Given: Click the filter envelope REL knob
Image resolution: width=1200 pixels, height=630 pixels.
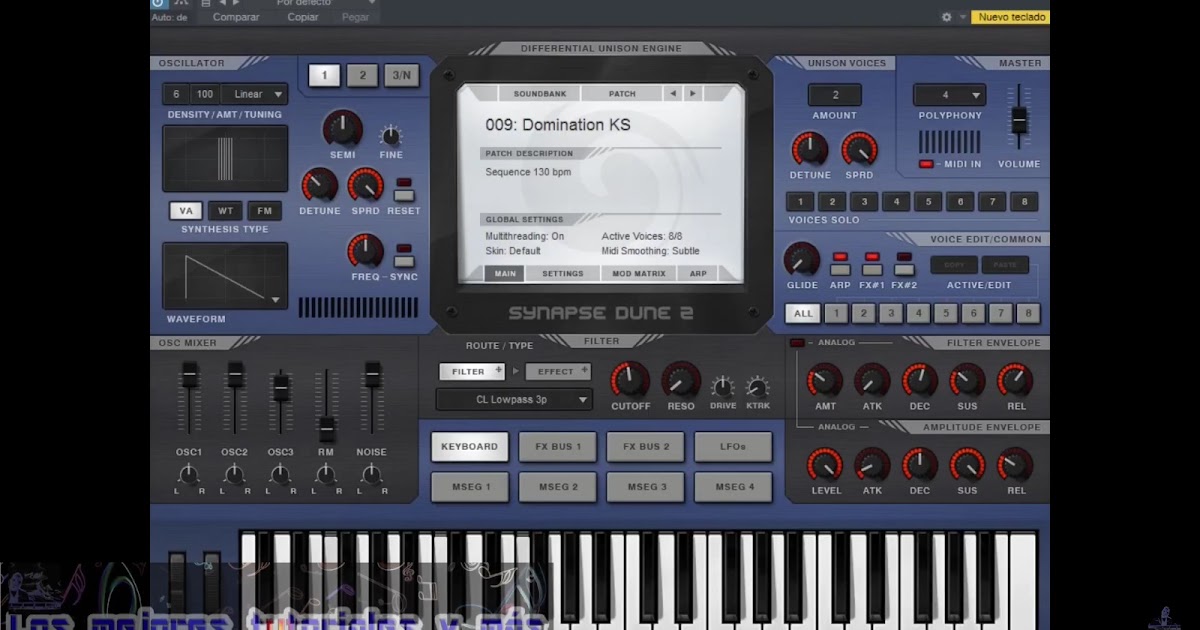Looking at the screenshot, I should (1015, 381).
